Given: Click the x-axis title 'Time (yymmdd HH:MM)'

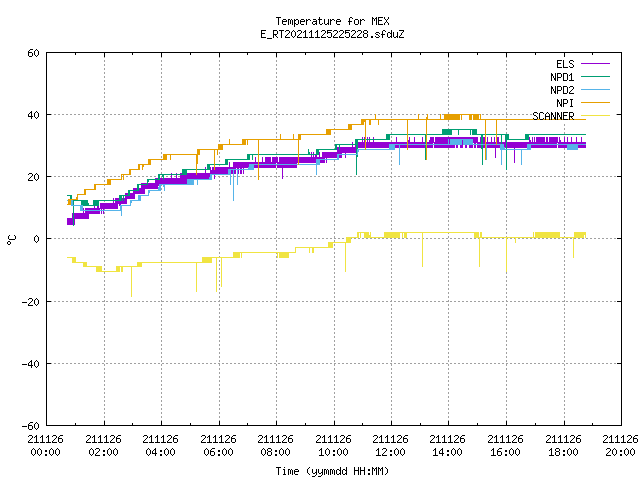Looking at the screenshot, I should (x=332, y=471).
